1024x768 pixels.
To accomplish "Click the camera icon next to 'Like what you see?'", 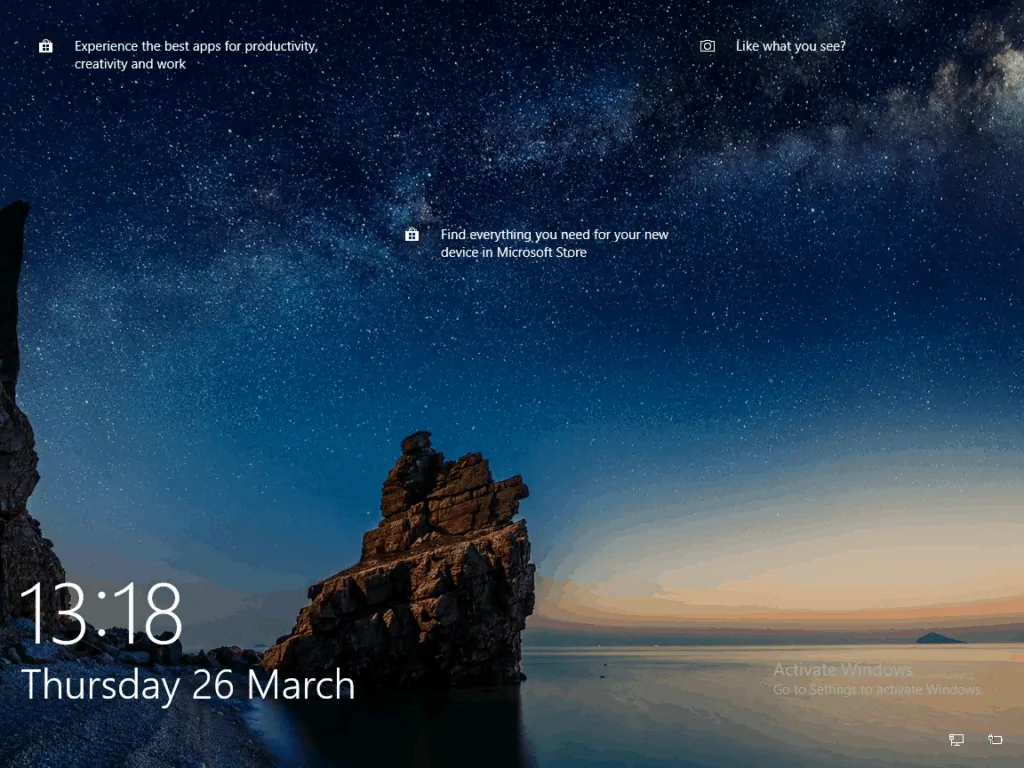I will coord(708,46).
